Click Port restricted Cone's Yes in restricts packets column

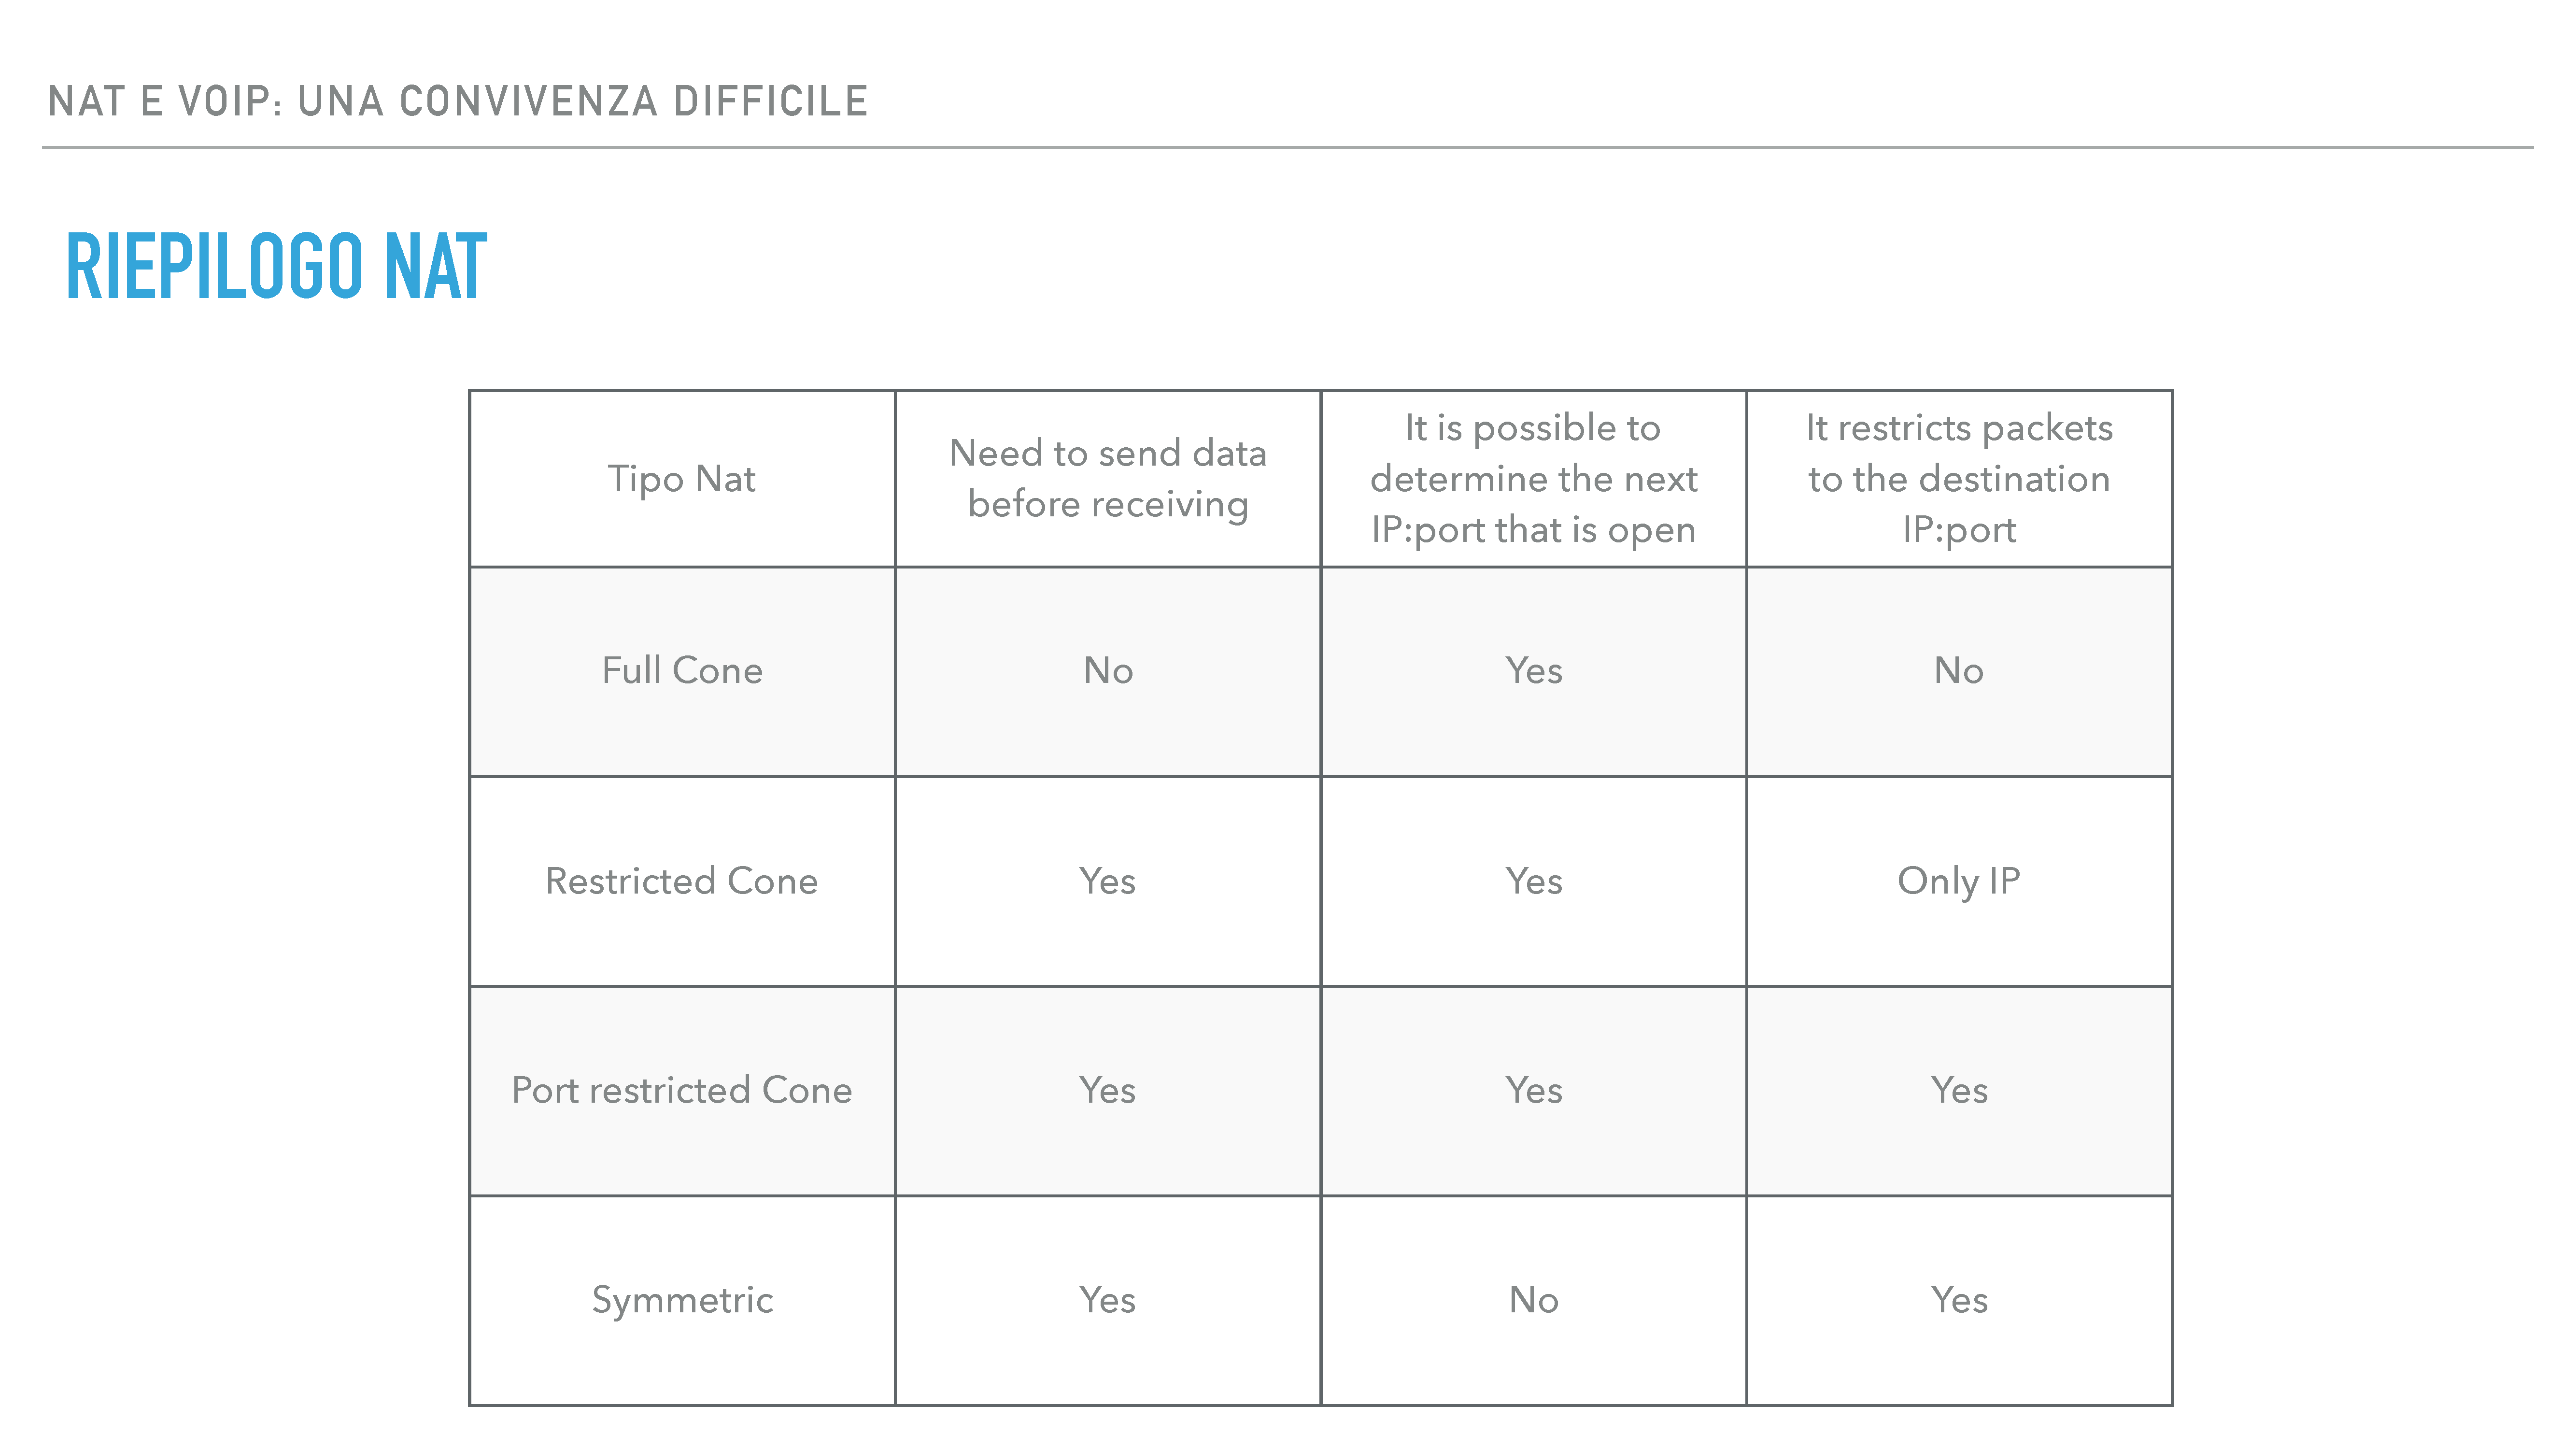1959,1091
